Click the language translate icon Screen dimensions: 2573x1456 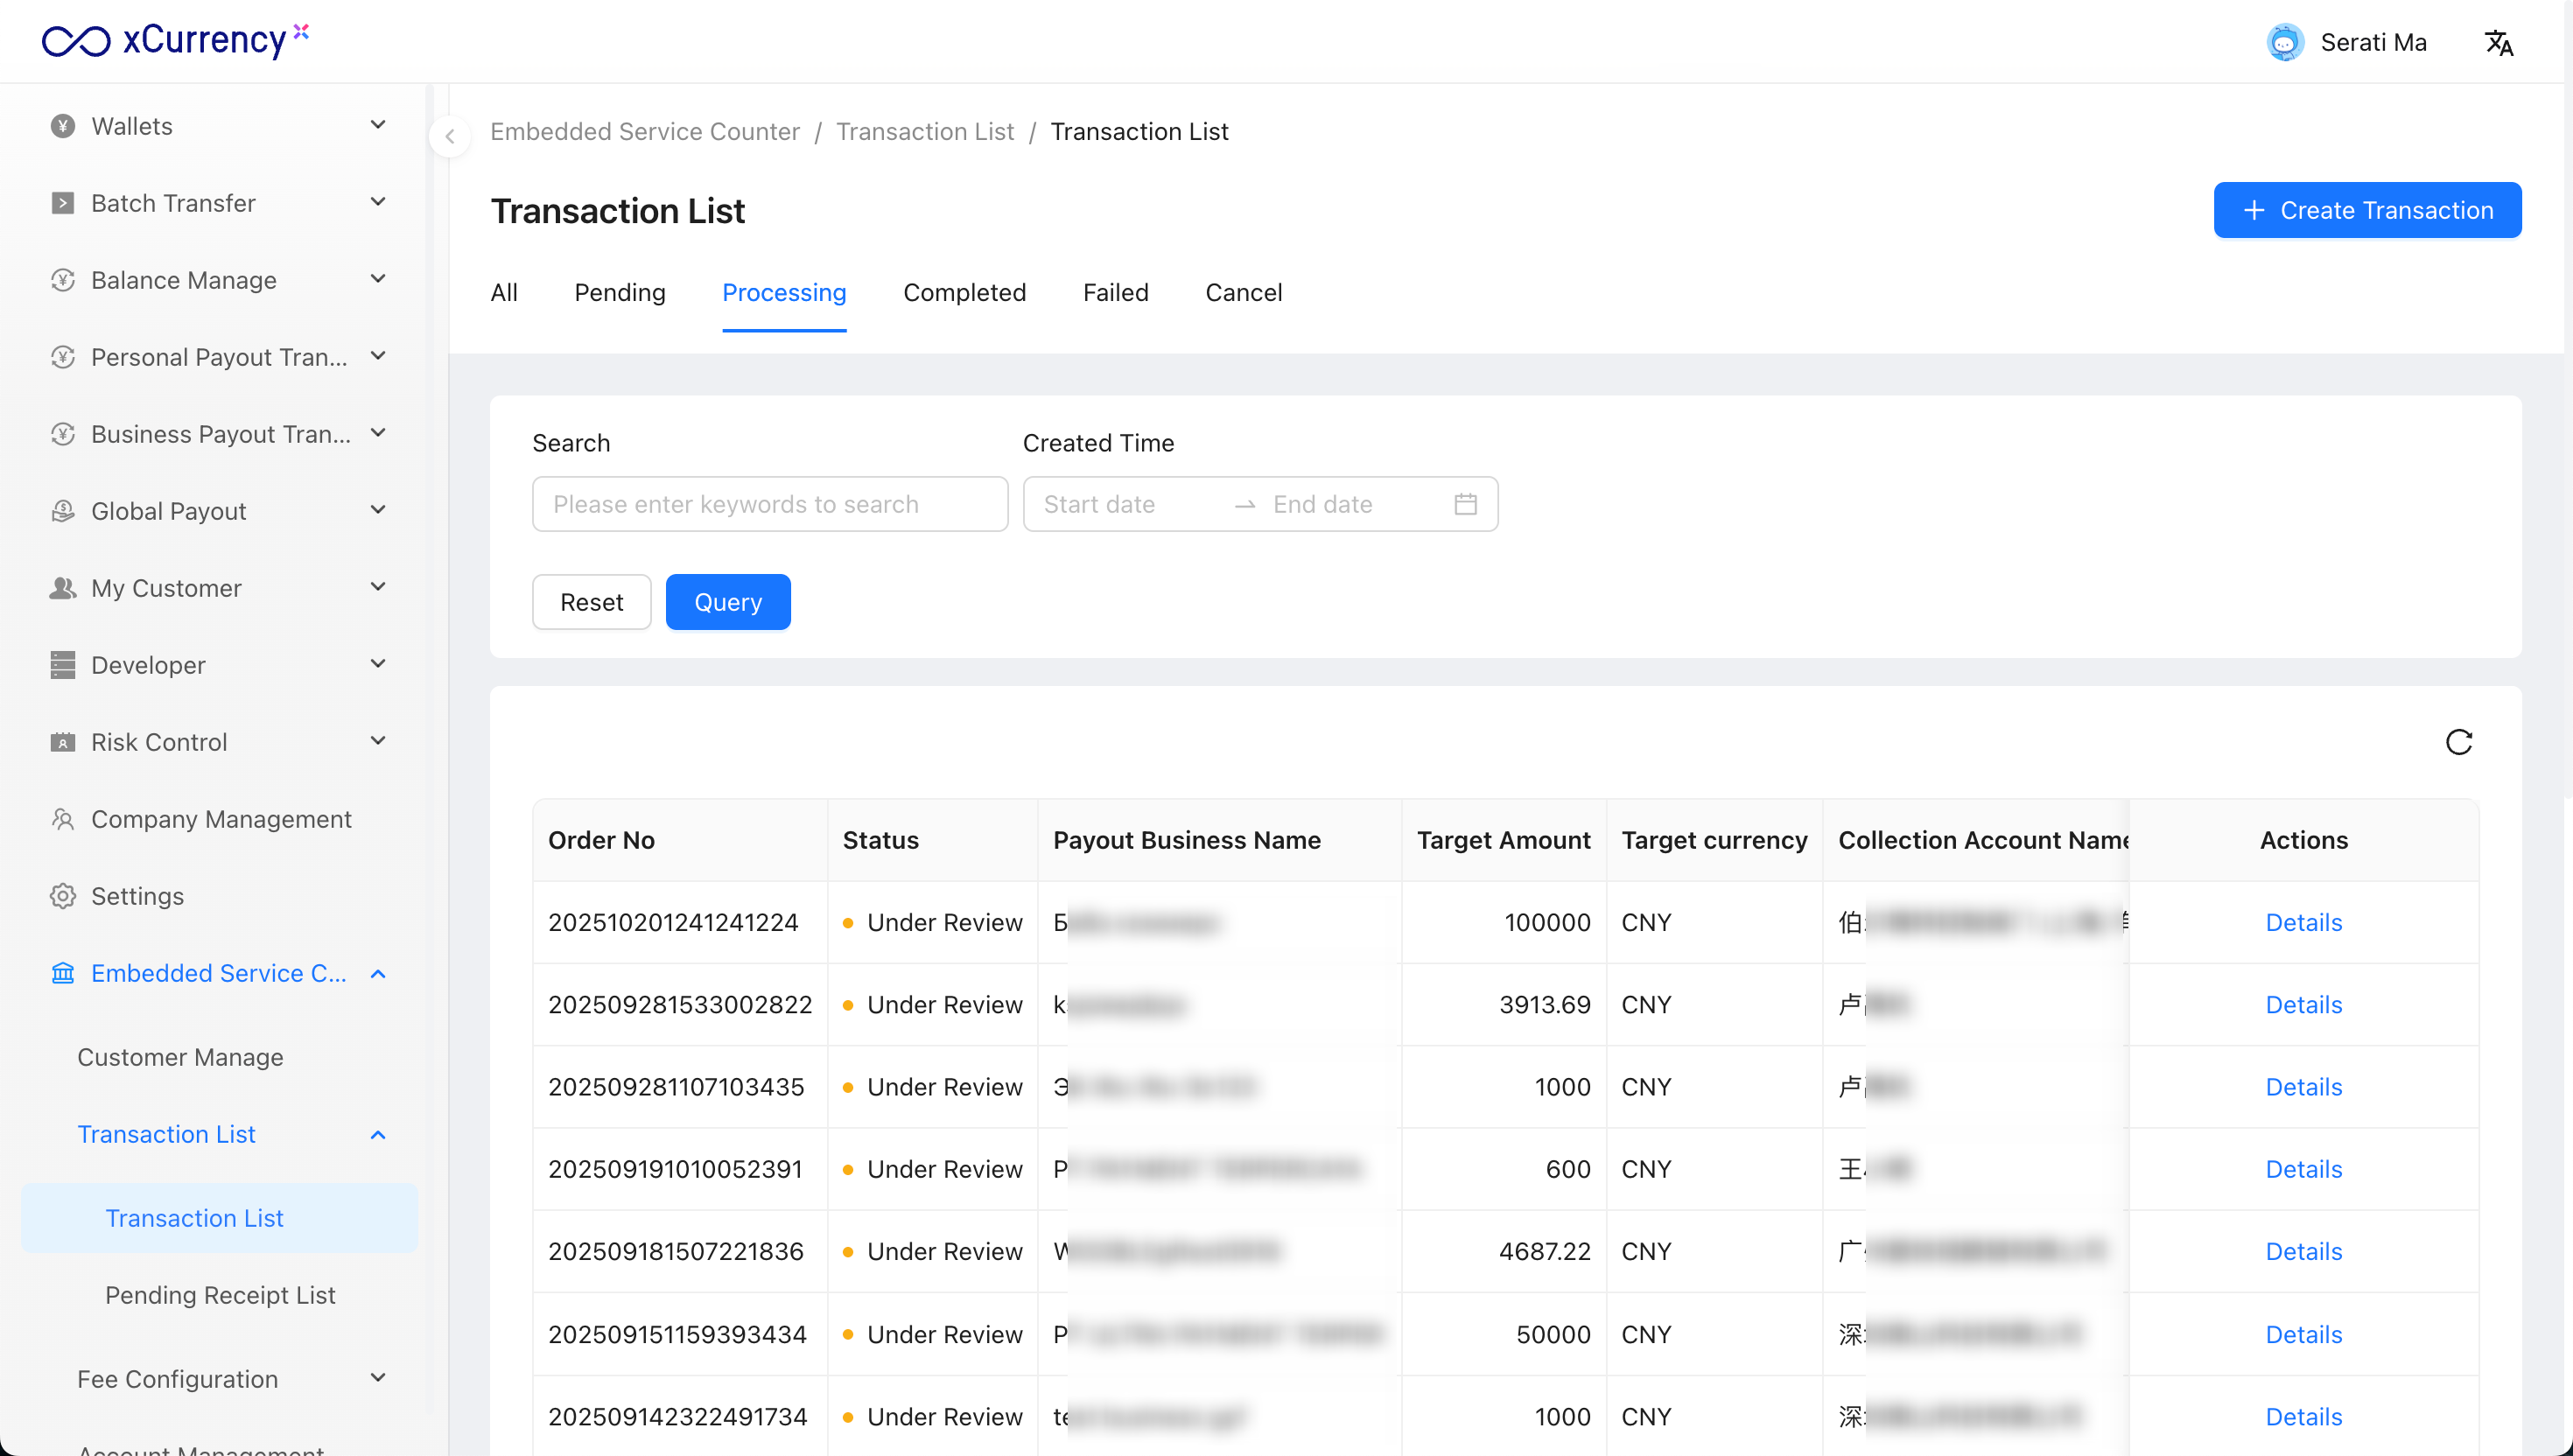point(2498,43)
